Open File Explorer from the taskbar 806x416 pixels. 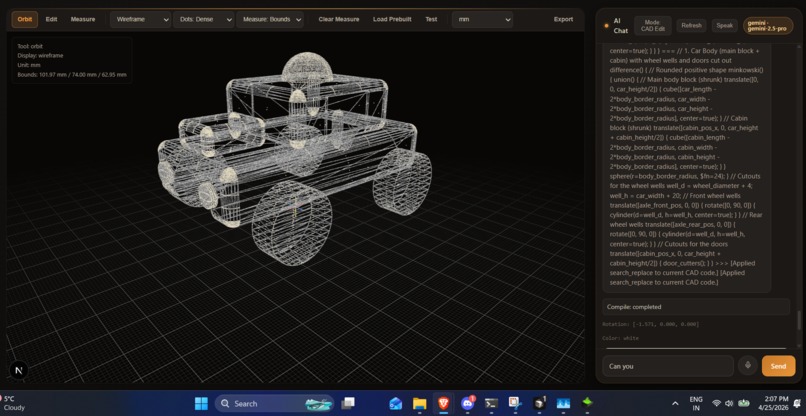pyautogui.click(x=419, y=404)
